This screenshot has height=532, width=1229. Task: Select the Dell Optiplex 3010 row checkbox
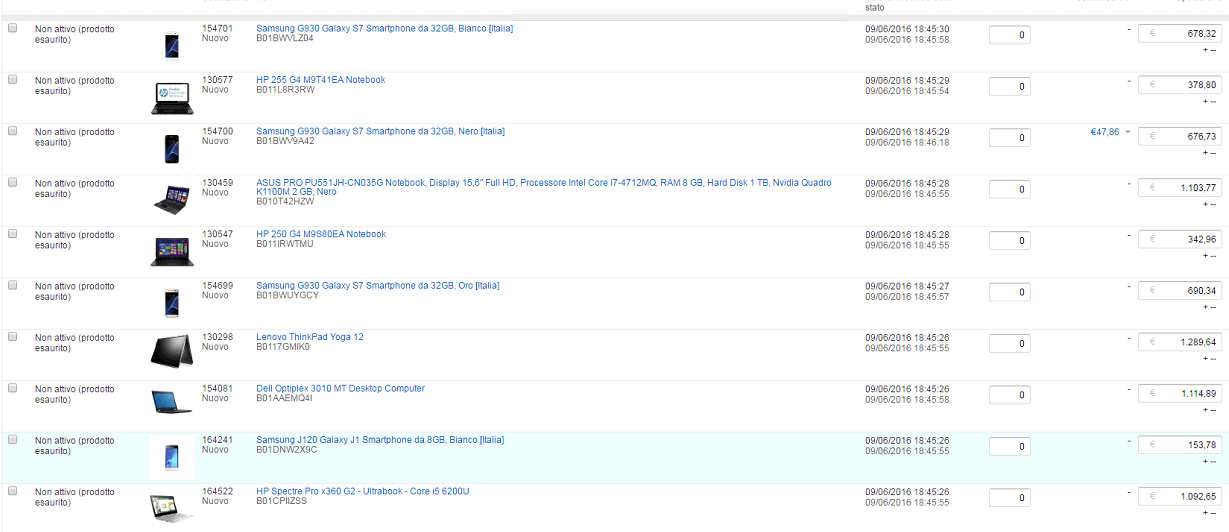[13, 388]
